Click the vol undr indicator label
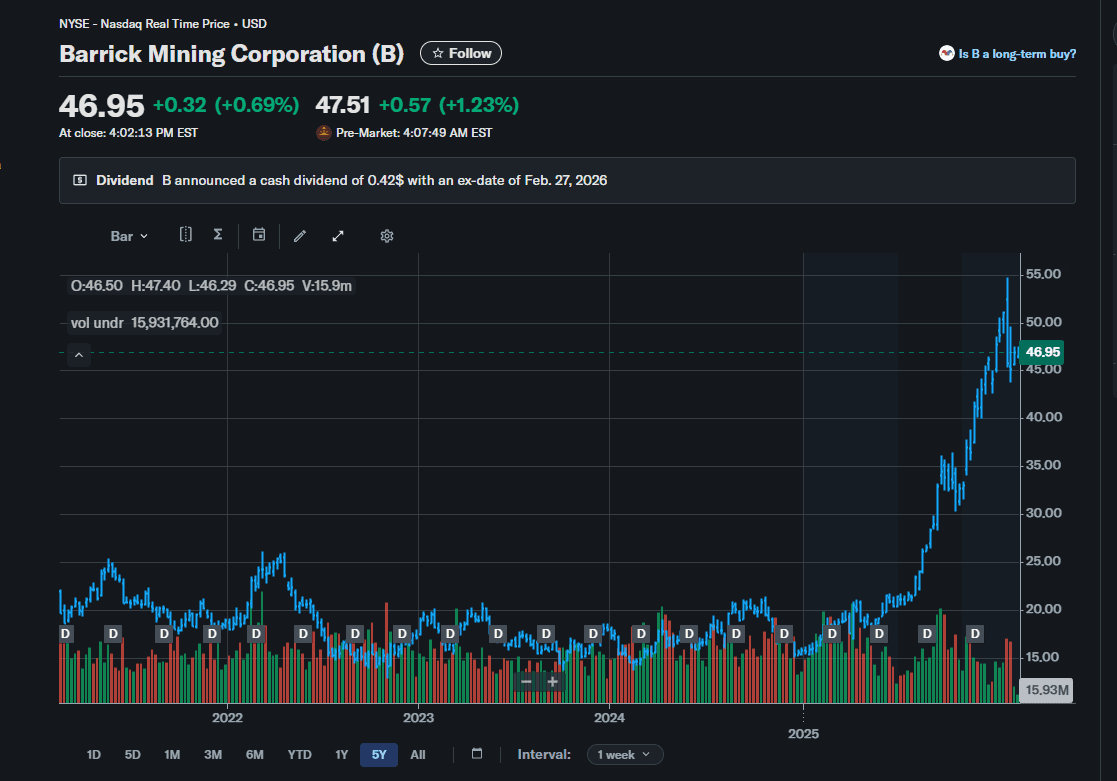This screenshot has width=1117, height=781. click(145, 323)
